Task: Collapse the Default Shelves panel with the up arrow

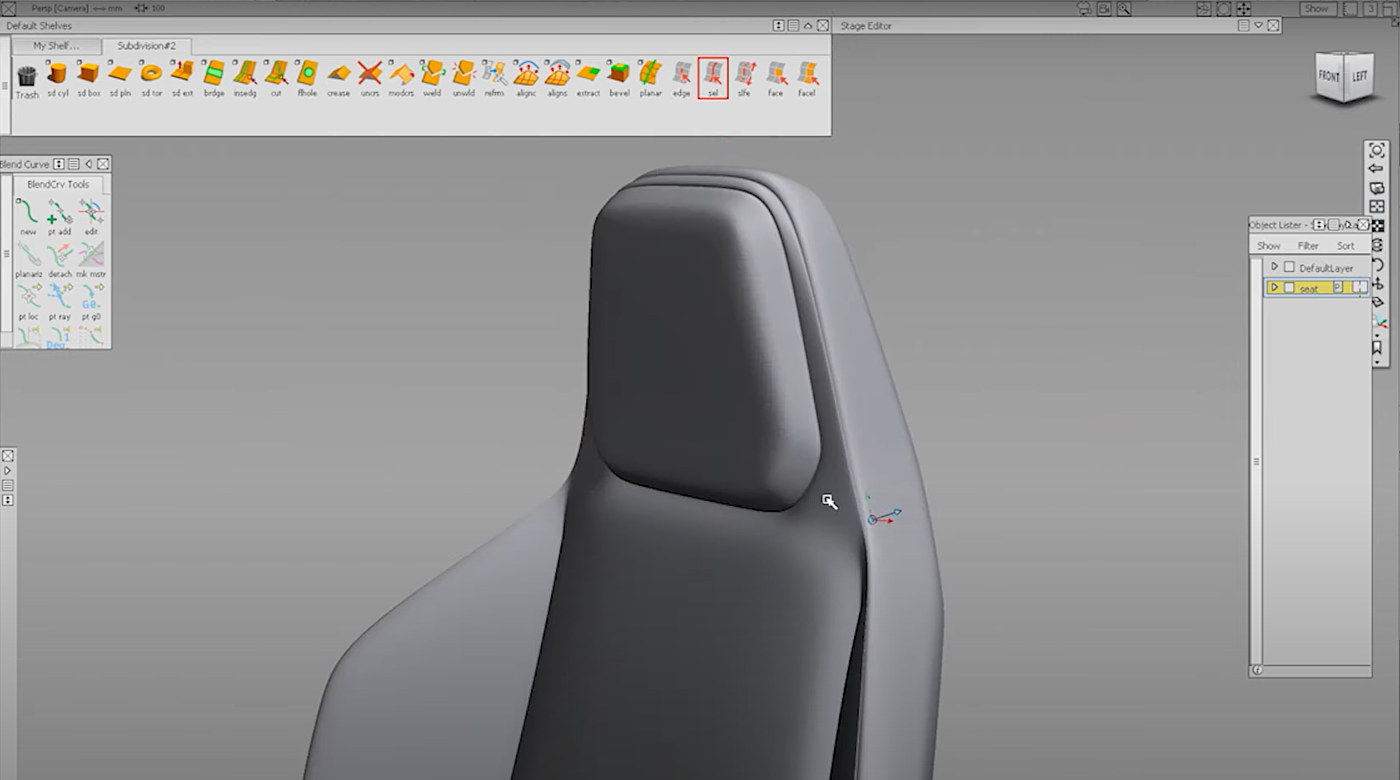Action: click(808, 25)
